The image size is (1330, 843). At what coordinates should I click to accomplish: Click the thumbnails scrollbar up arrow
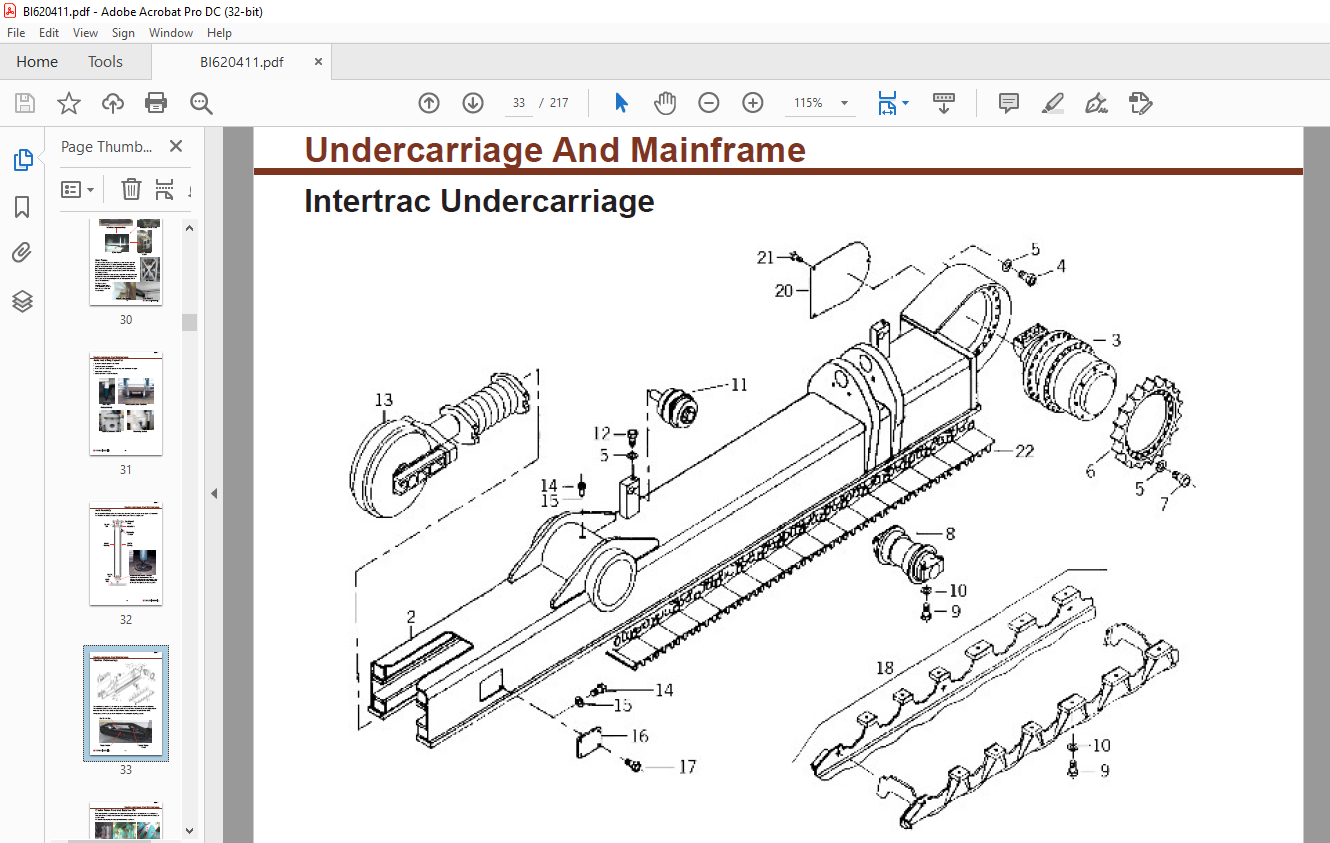(x=189, y=227)
